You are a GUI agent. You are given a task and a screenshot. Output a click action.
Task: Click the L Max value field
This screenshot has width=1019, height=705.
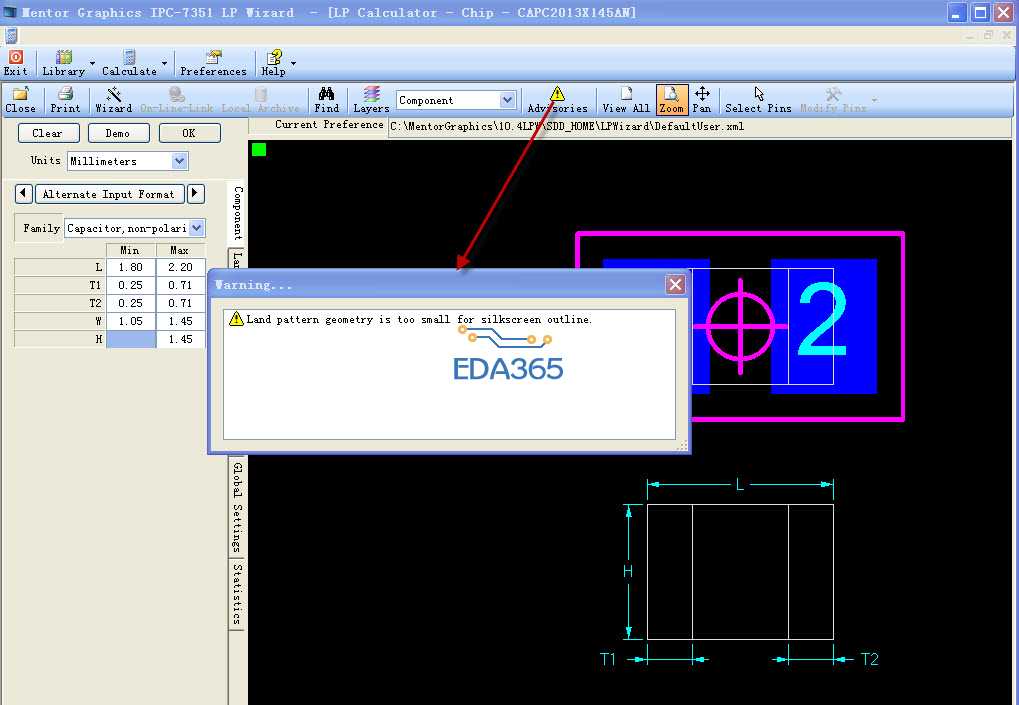[181, 267]
